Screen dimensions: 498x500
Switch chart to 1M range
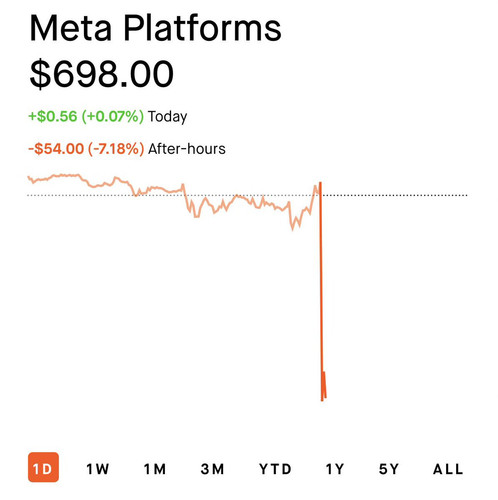pyautogui.click(x=155, y=469)
